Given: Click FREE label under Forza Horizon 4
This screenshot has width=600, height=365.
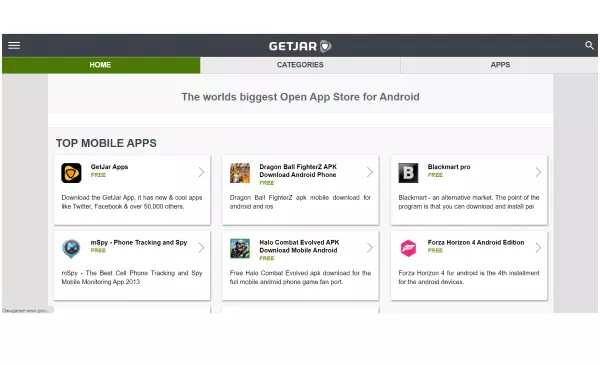Looking at the screenshot, I should (435, 251).
